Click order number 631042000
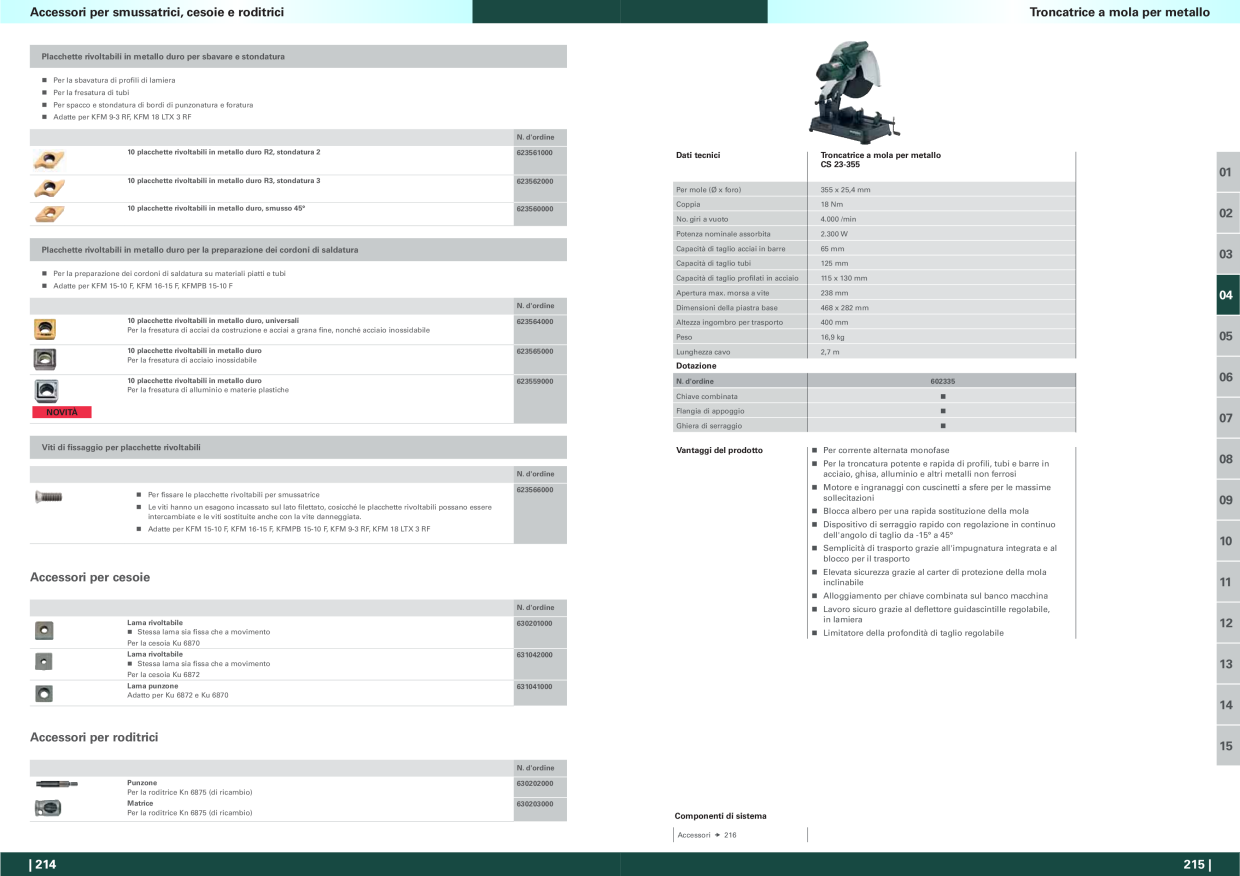 tap(534, 654)
